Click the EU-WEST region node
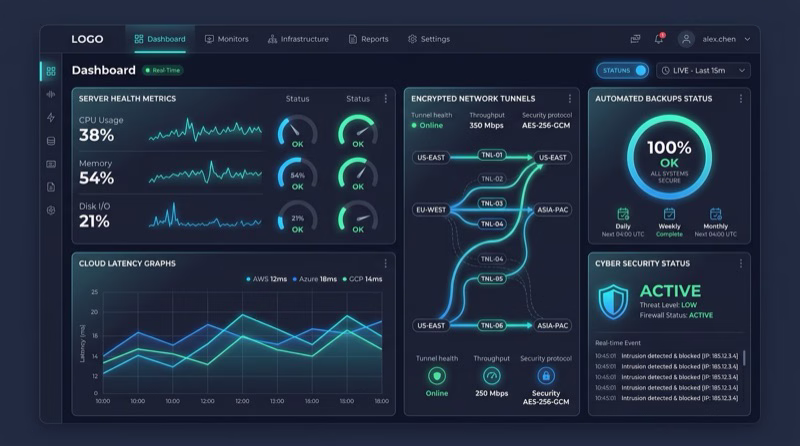800x446 pixels. tap(431, 210)
